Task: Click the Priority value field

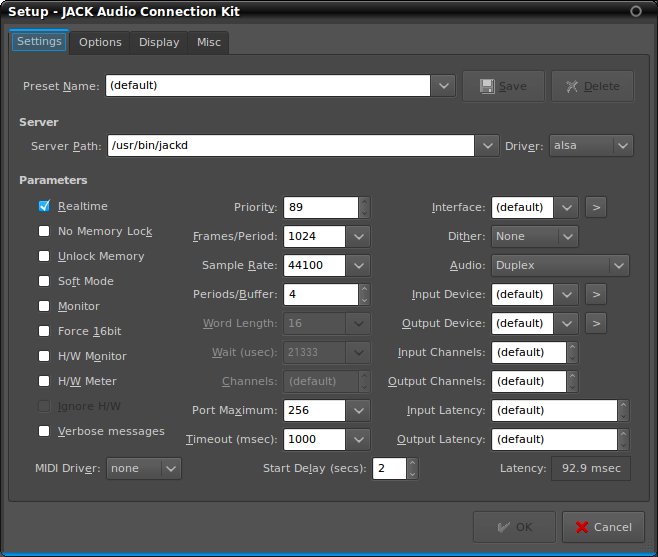Action: tap(321, 207)
